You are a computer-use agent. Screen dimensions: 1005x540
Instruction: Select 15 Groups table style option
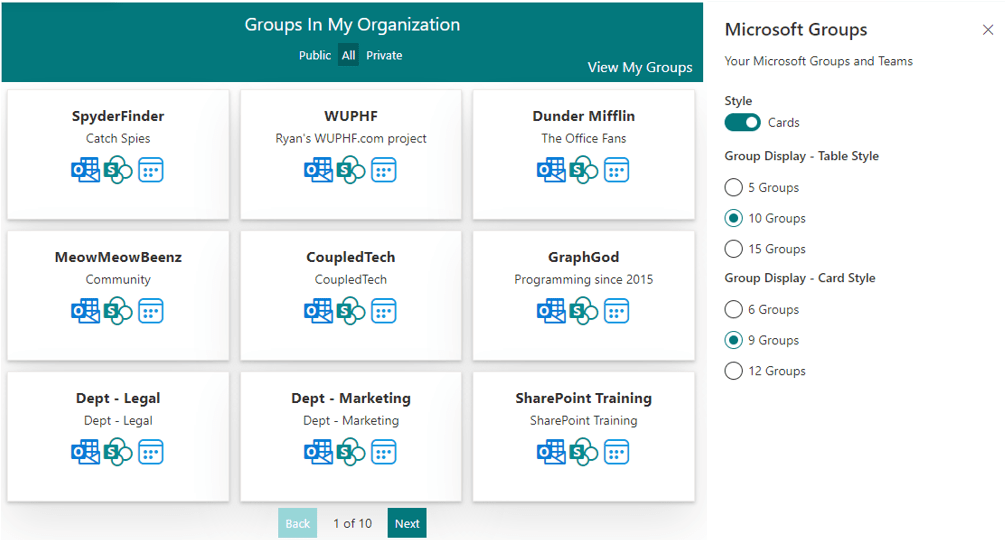tap(734, 249)
